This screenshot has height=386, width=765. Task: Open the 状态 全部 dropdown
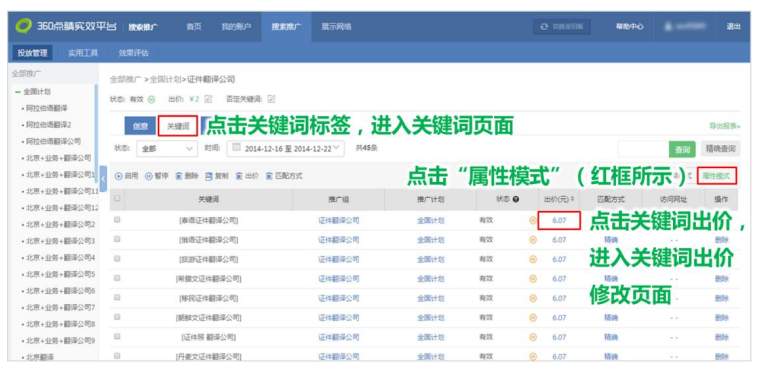167,149
